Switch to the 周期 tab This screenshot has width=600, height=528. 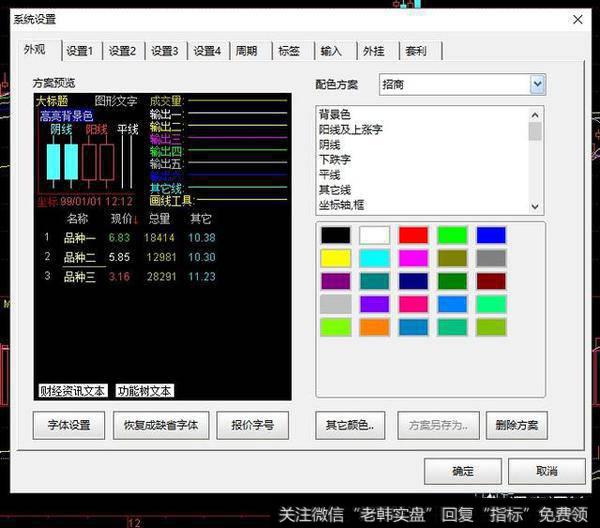click(x=251, y=51)
